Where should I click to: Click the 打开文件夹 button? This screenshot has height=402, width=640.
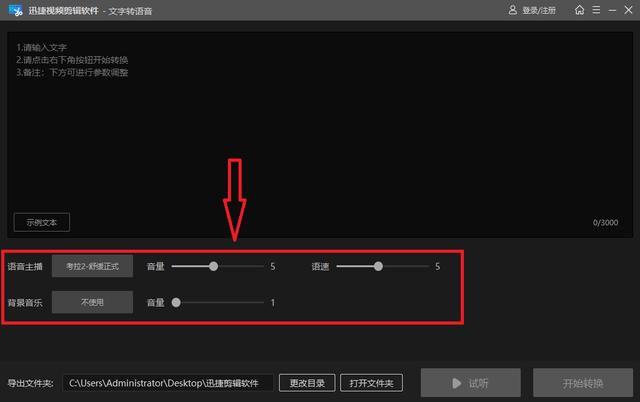click(x=371, y=383)
